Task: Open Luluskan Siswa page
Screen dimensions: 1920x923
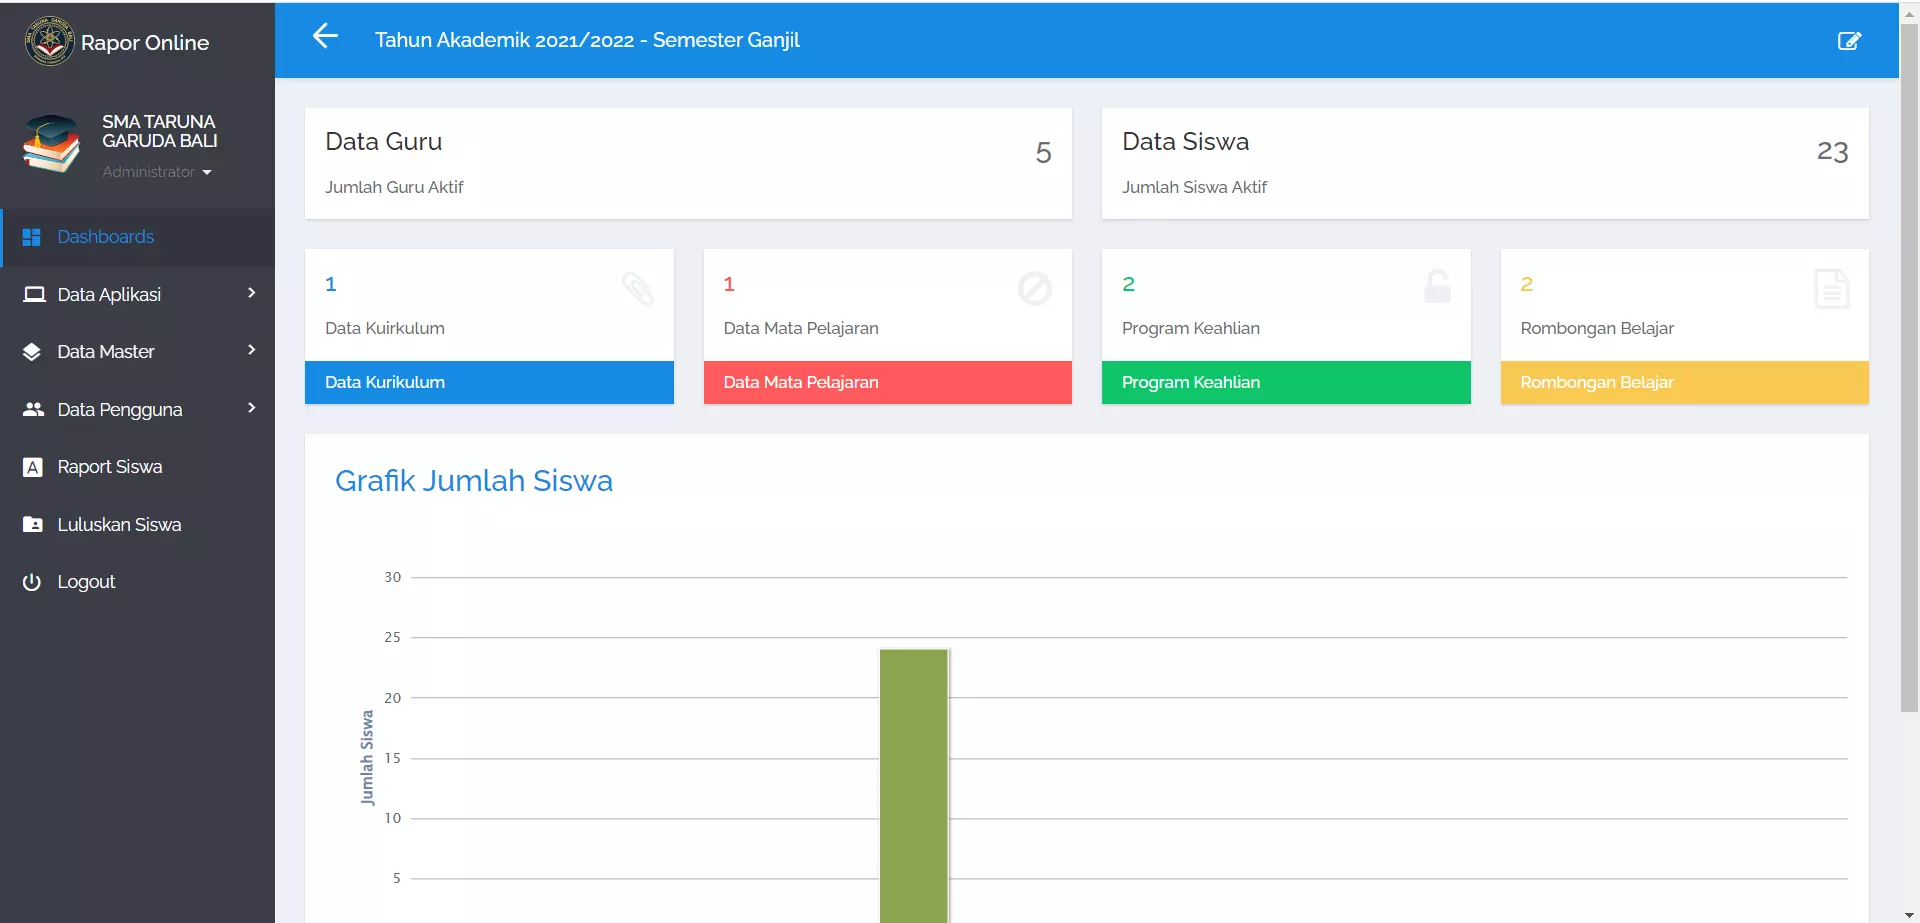Action: (138, 524)
